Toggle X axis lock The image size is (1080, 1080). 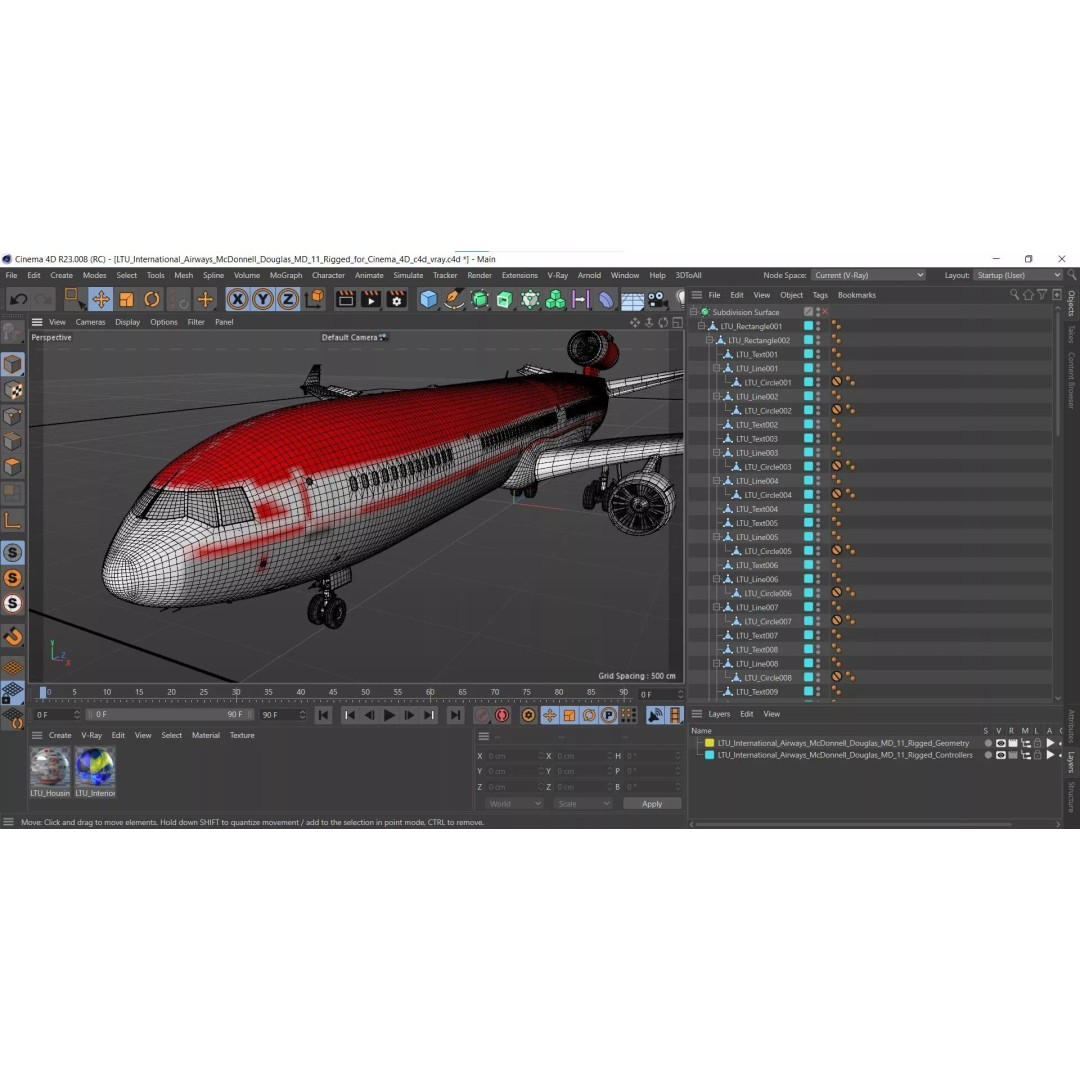point(238,299)
